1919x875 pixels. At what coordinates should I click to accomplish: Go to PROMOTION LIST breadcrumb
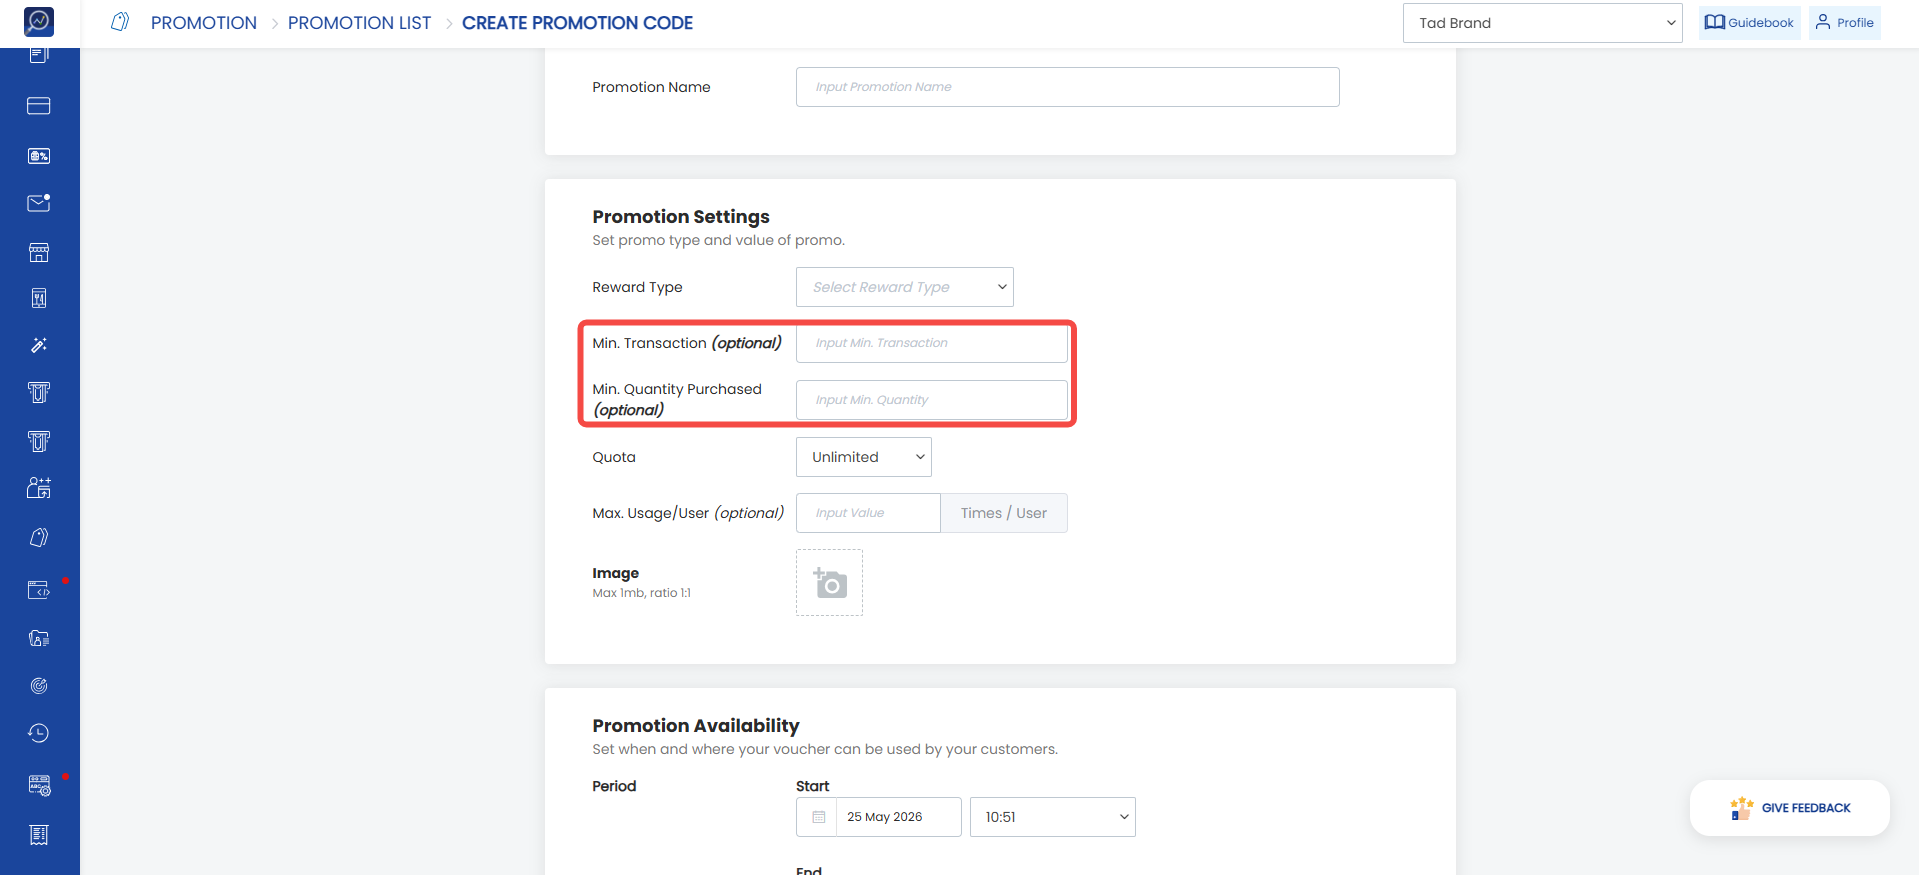[x=359, y=23]
